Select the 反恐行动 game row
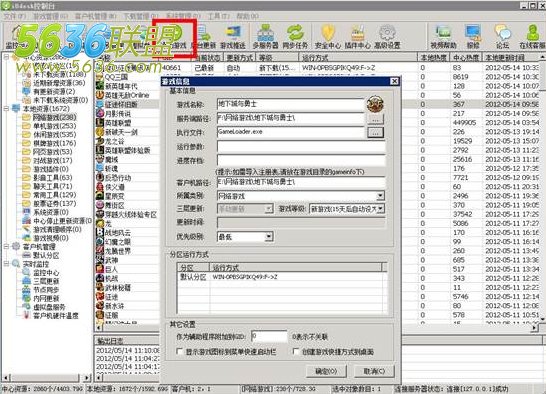Viewport: 546px width, 394px height. point(127,178)
